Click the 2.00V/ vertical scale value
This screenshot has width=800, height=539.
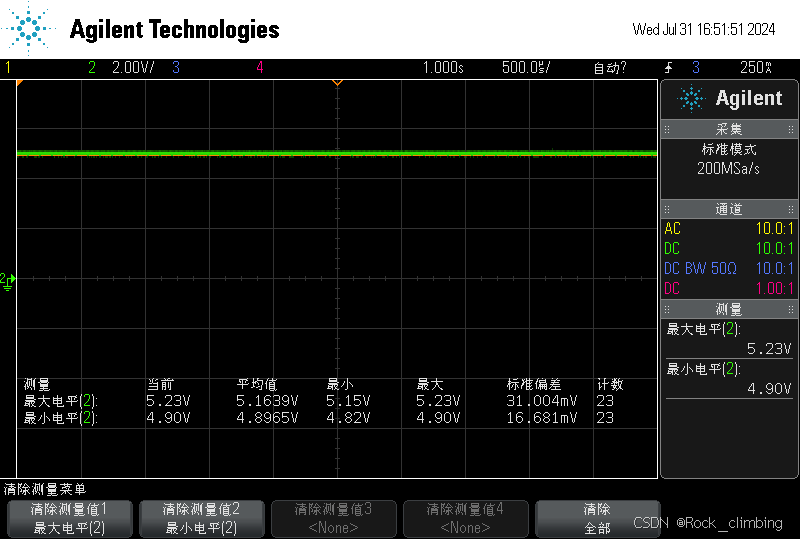click(133, 67)
